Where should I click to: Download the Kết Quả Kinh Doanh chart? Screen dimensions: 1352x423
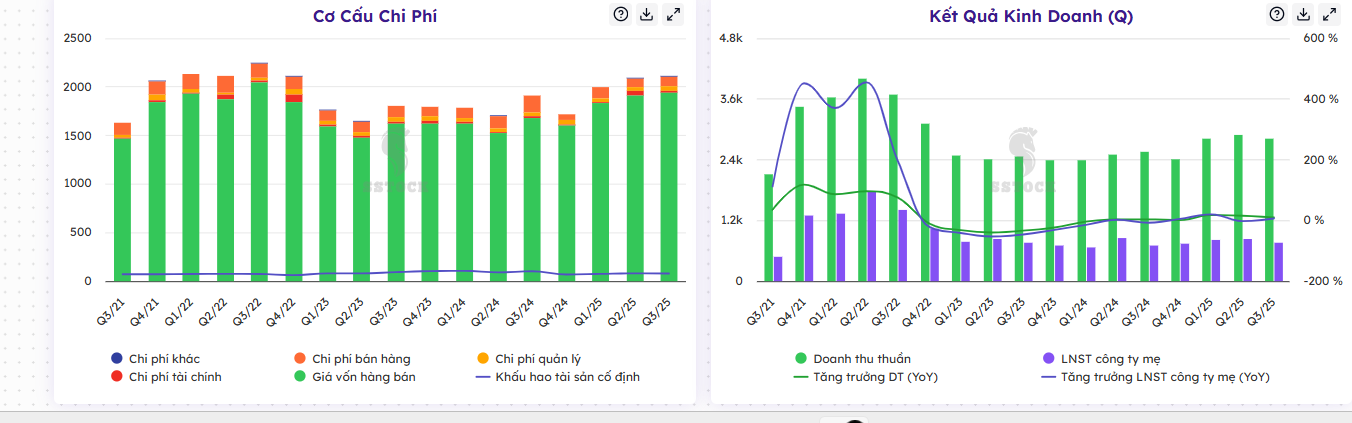tap(1303, 14)
